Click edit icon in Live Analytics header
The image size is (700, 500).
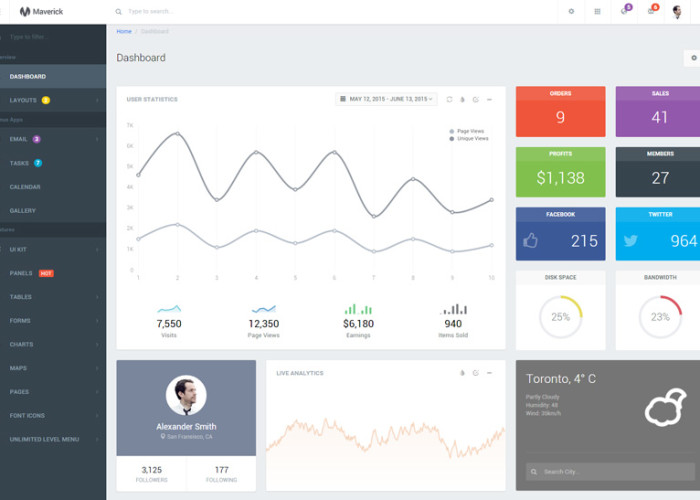click(x=476, y=373)
